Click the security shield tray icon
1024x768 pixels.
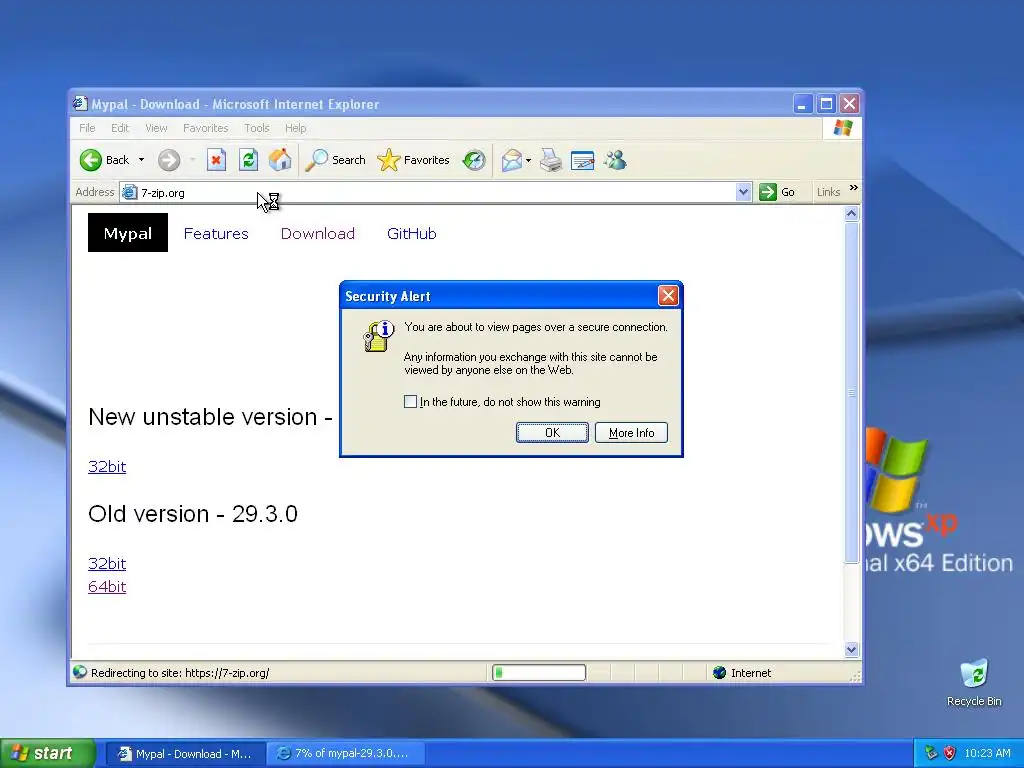[x=950, y=753]
